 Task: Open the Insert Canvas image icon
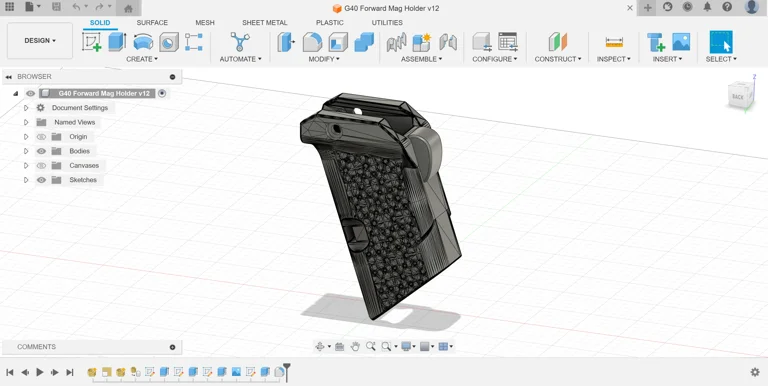681,42
